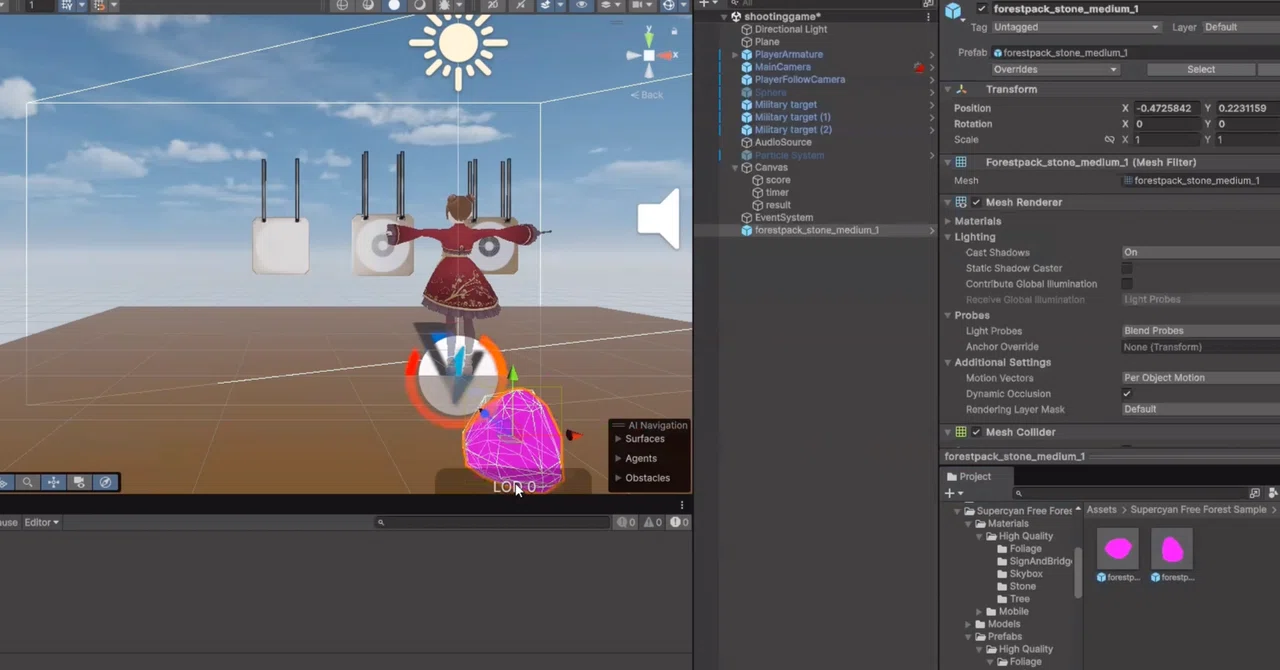Enable Static Shadow Caster checkbox
The image size is (1280, 670).
[1127, 268]
